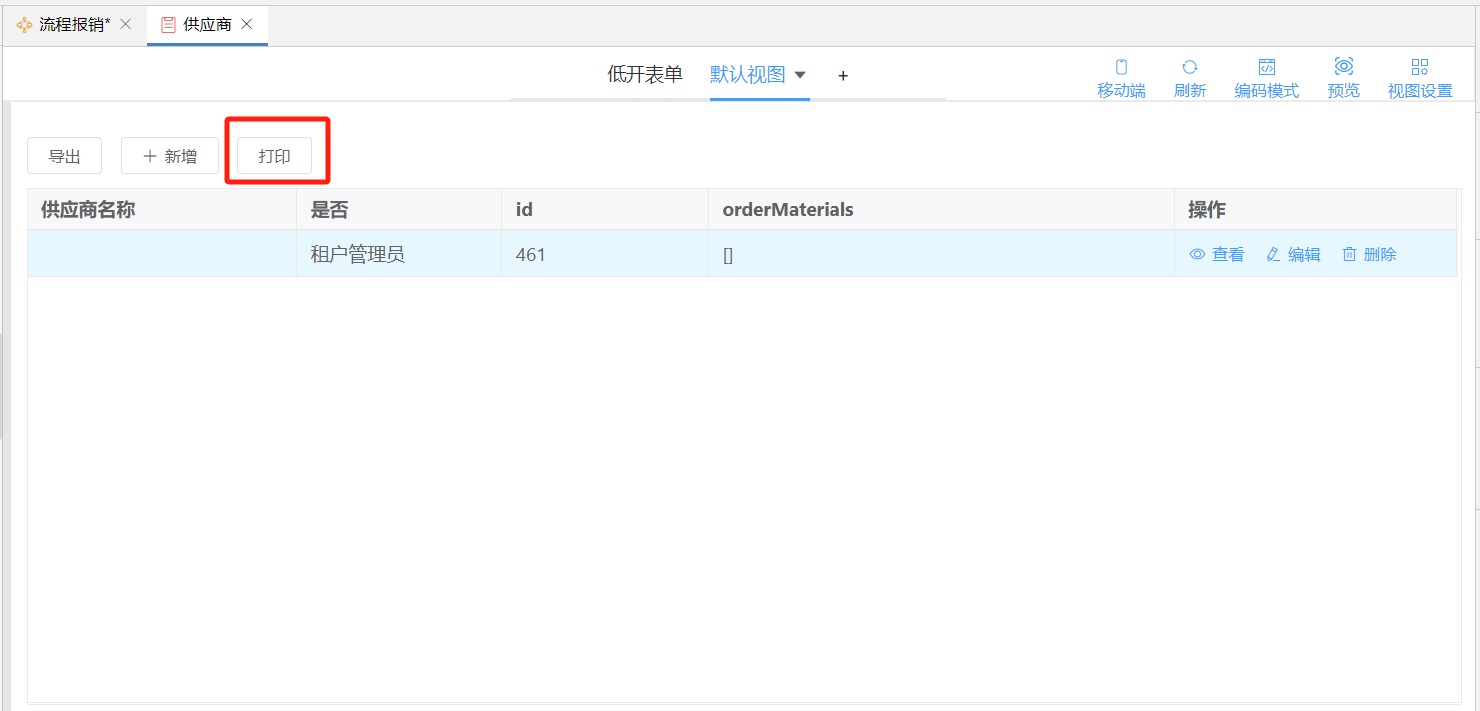The height and width of the screenshot is (711, 1480).
Task: Click the 打印 print button
Action: (274, 156)
